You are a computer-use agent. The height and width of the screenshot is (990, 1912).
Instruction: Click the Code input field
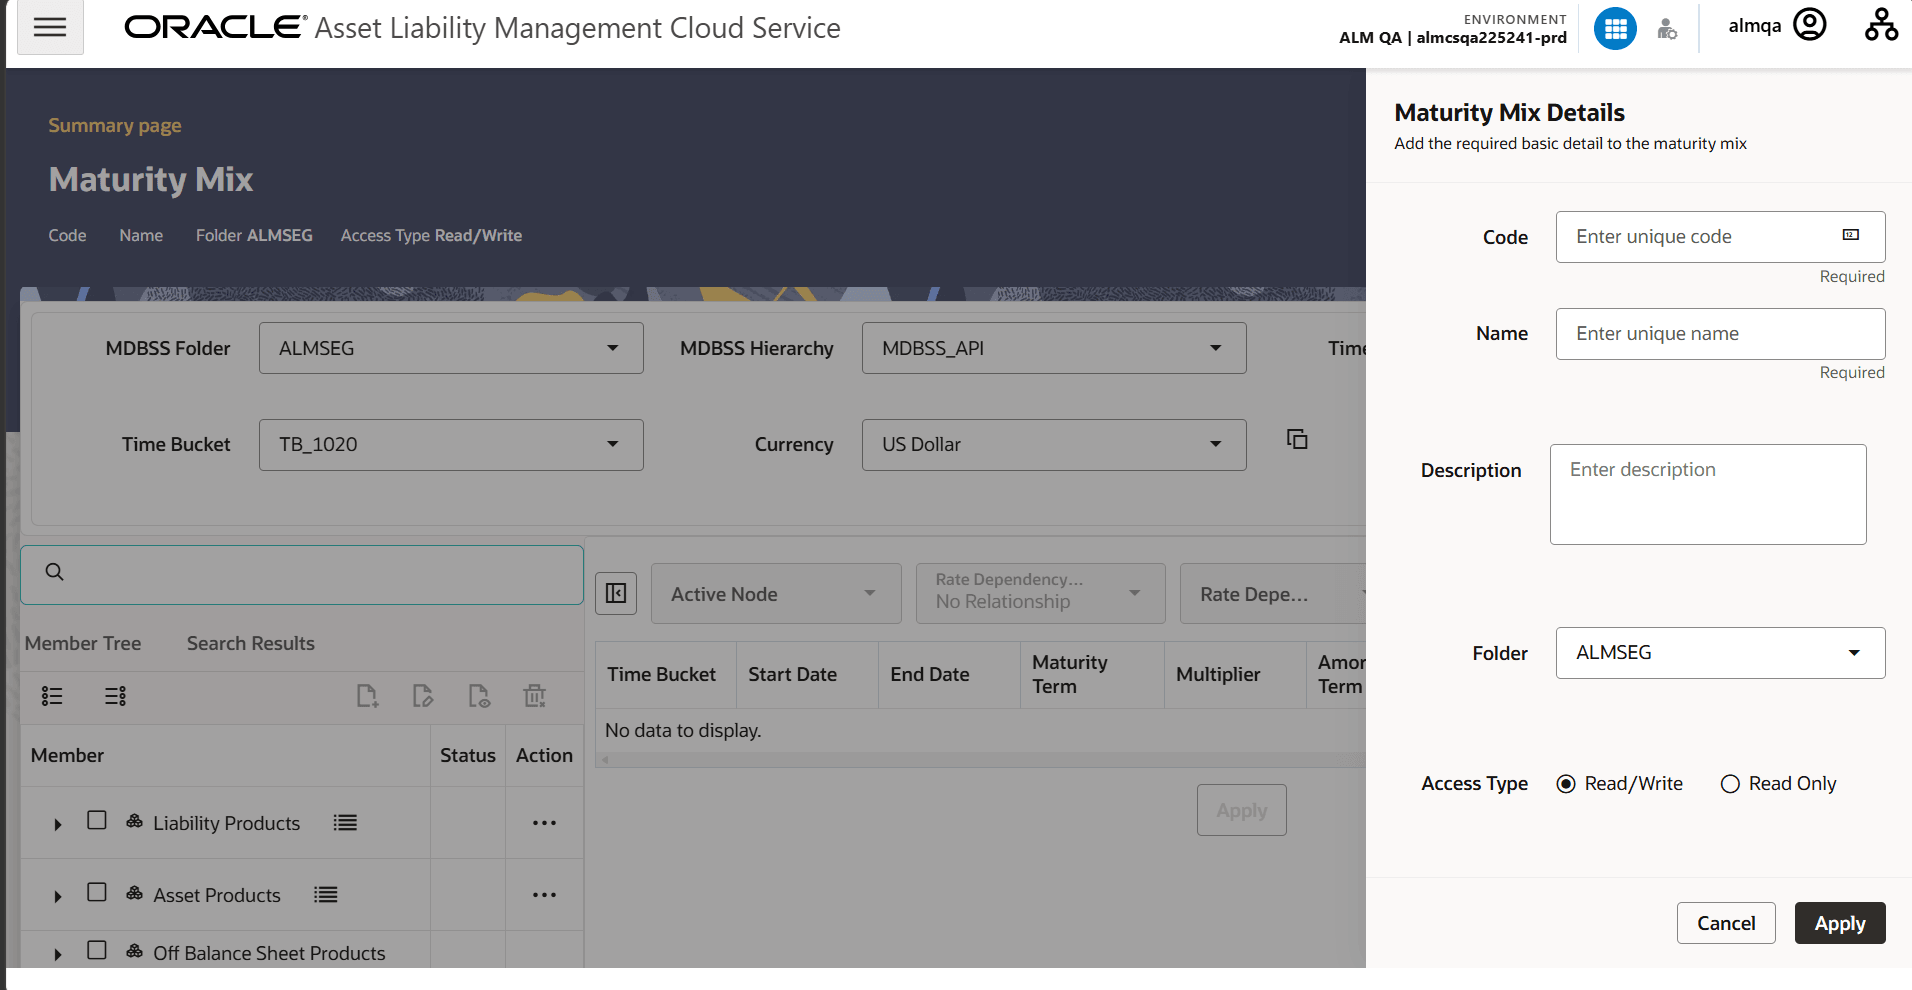(x=1720, y=237)
